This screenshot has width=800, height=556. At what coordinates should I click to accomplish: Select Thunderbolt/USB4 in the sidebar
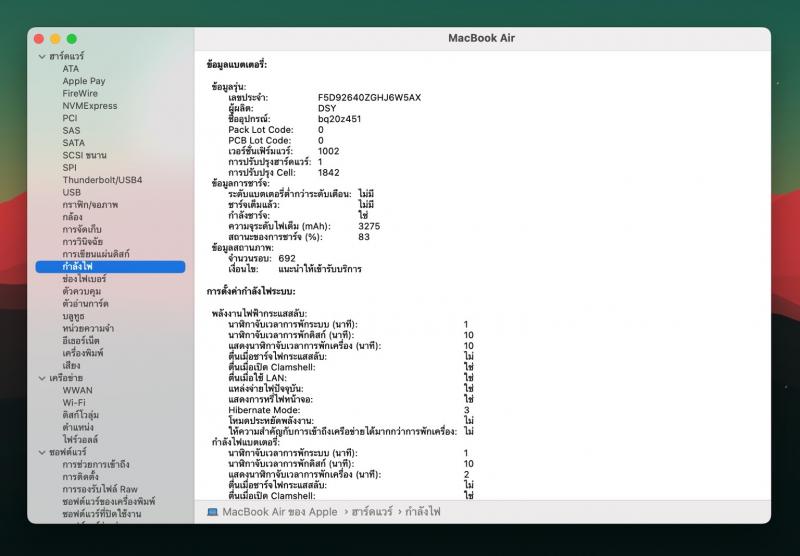tap(102, 180)
